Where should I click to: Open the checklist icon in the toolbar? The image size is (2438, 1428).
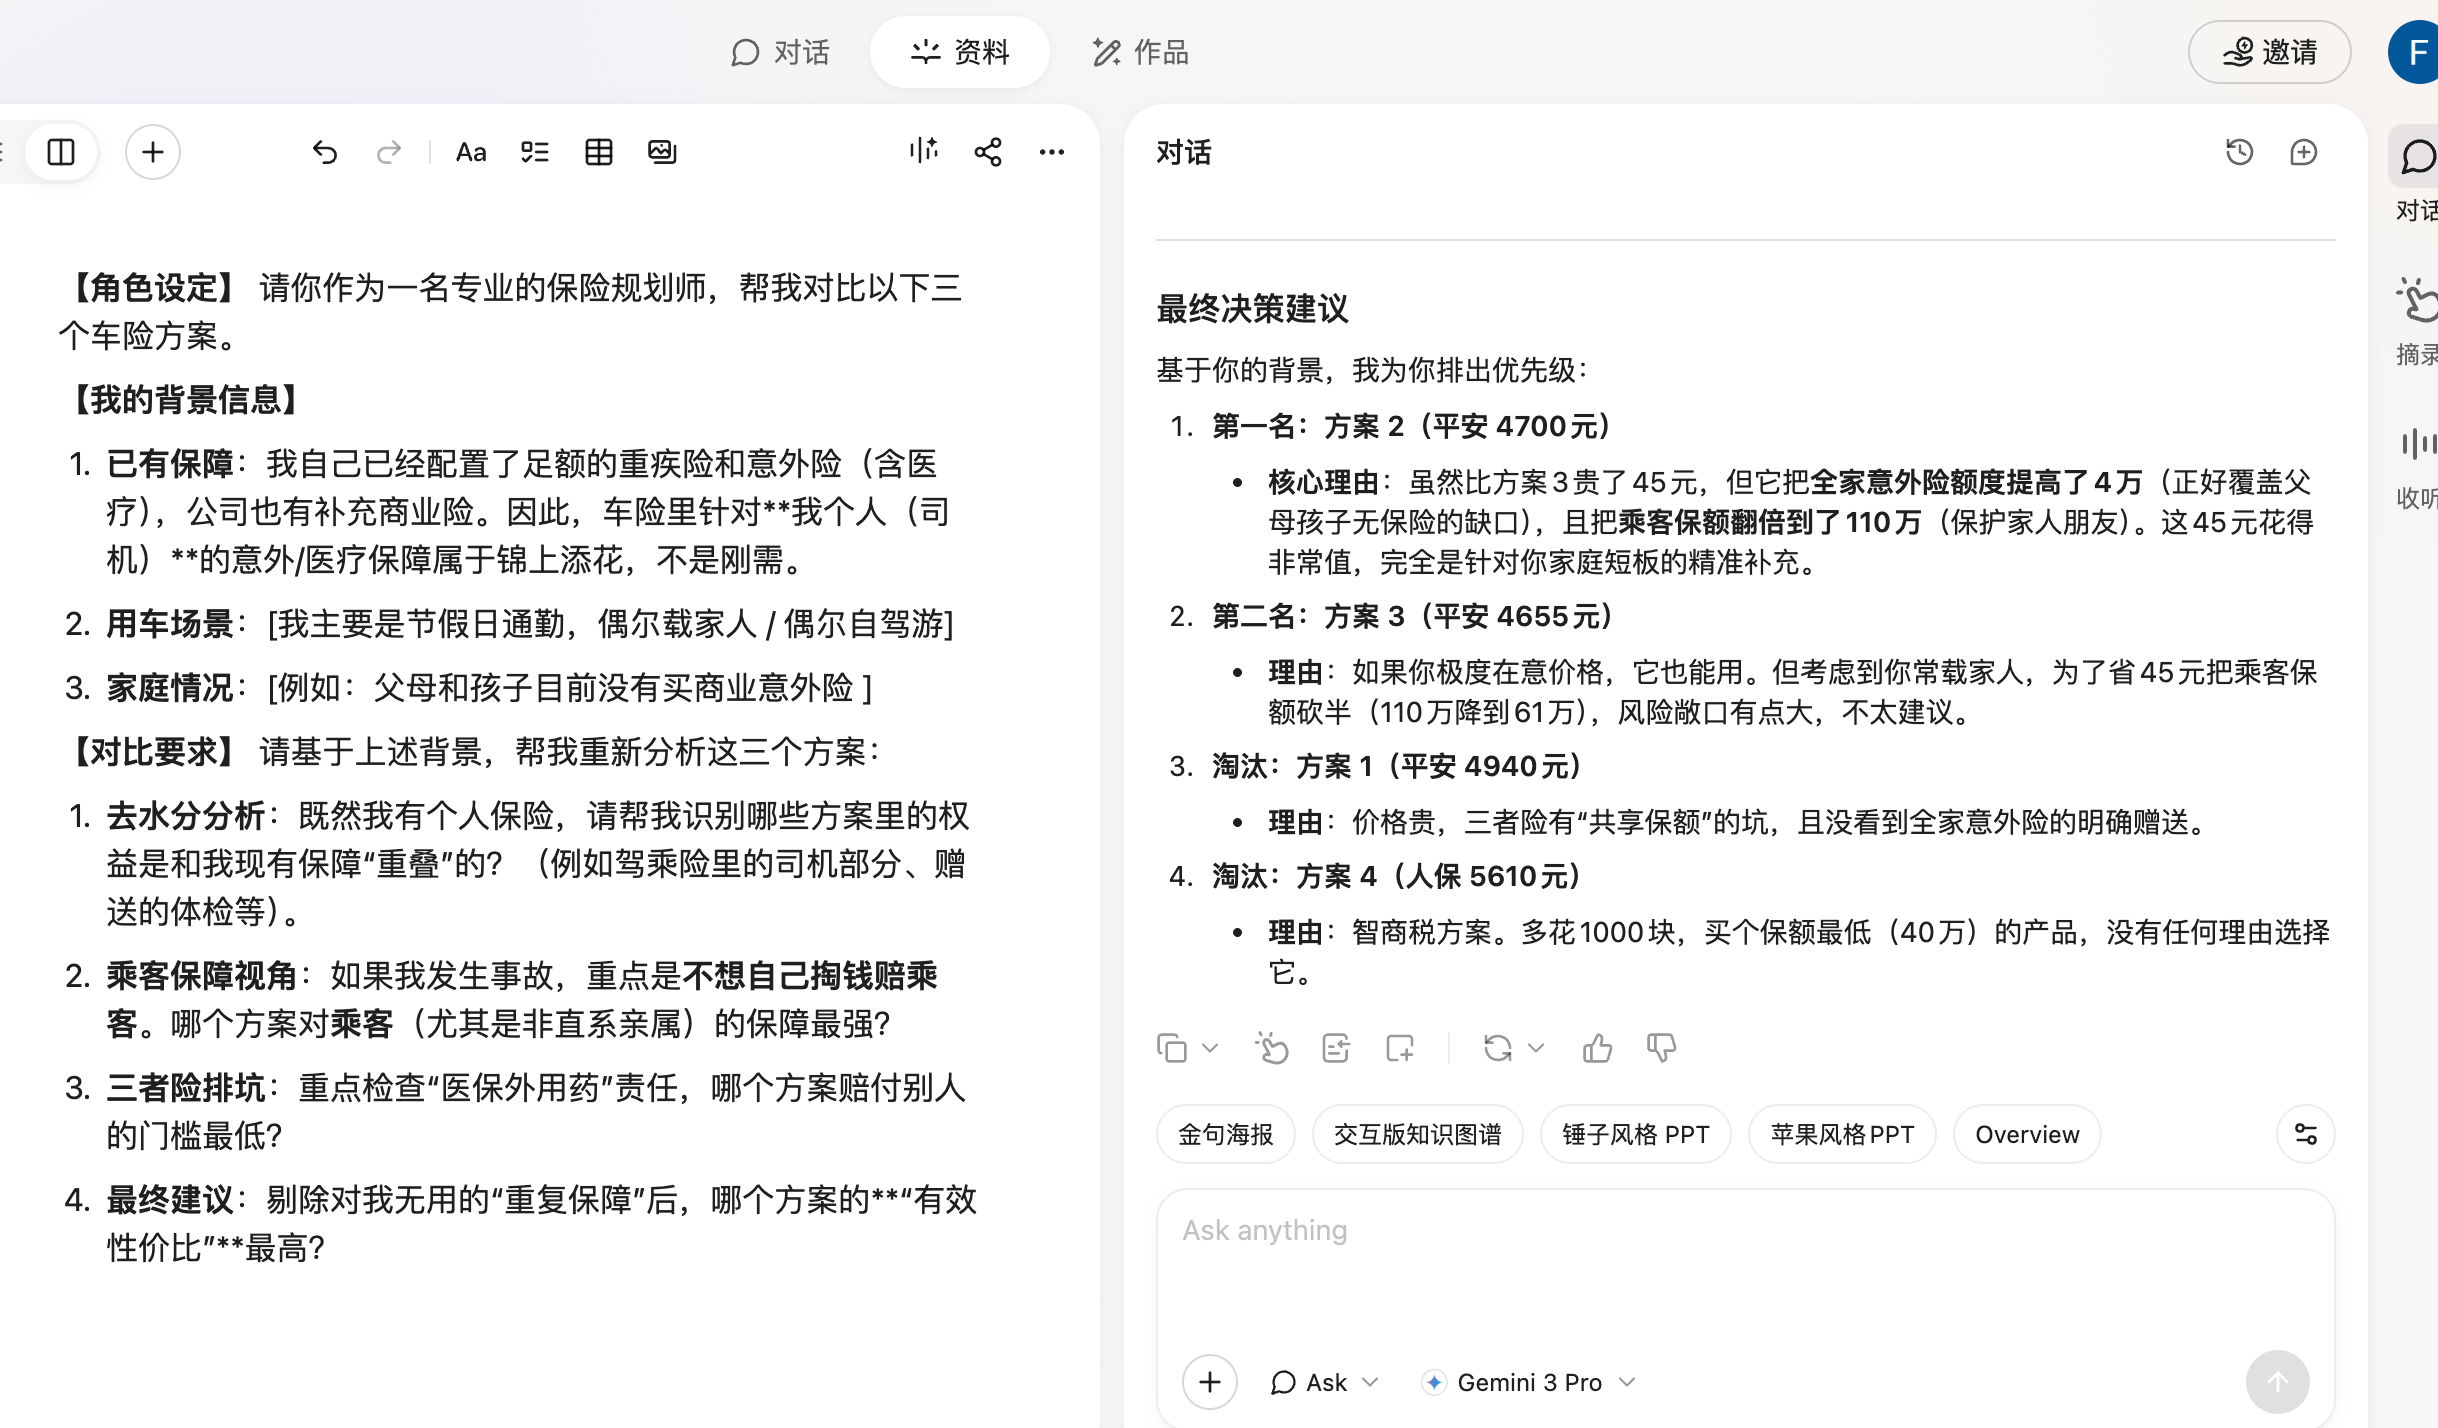pyautogui.click(x=533, y=152)
